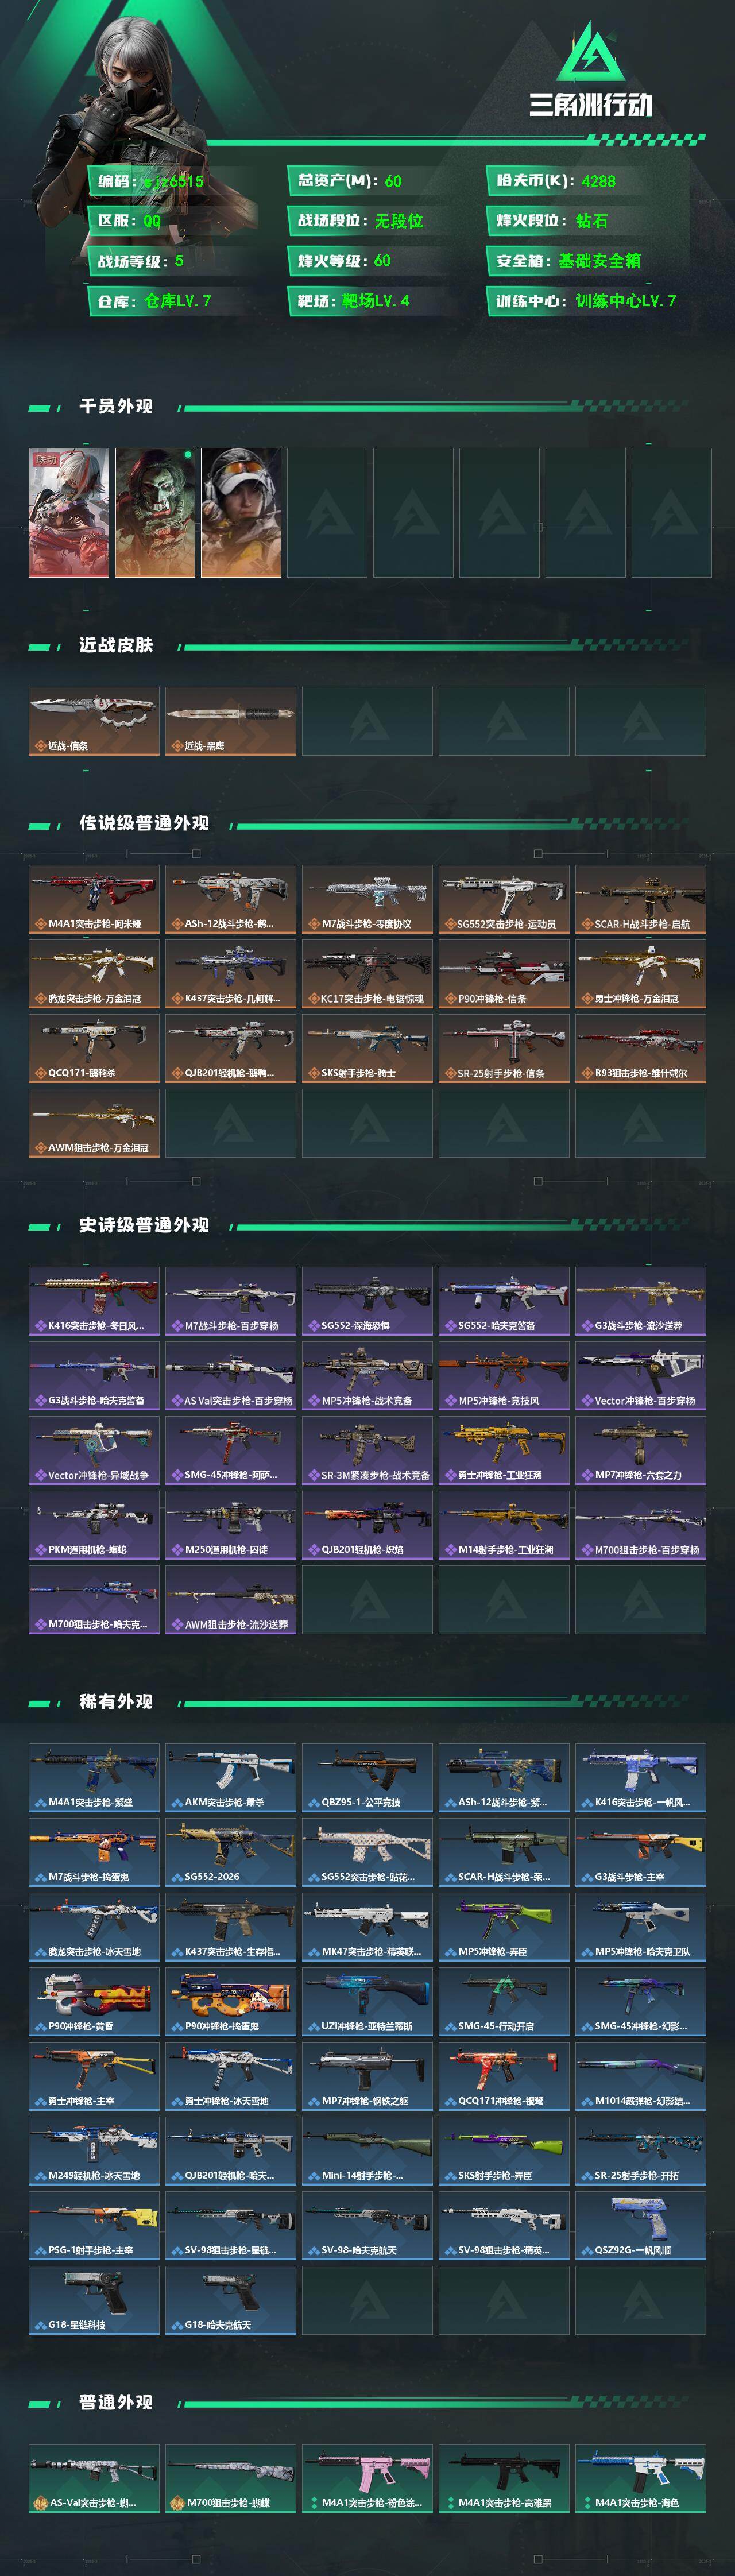
Task: Select the SG552-2026 rare skin
Action: point(230,1852)
